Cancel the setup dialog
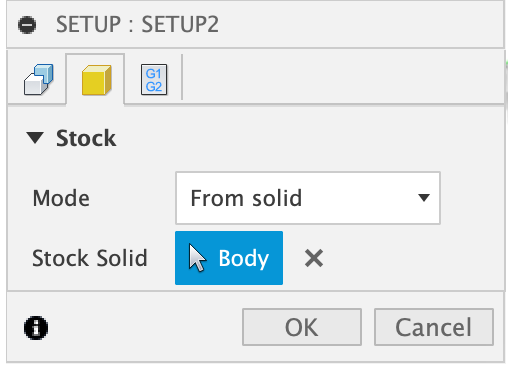The image size is (508, 366). pos(434,327)
